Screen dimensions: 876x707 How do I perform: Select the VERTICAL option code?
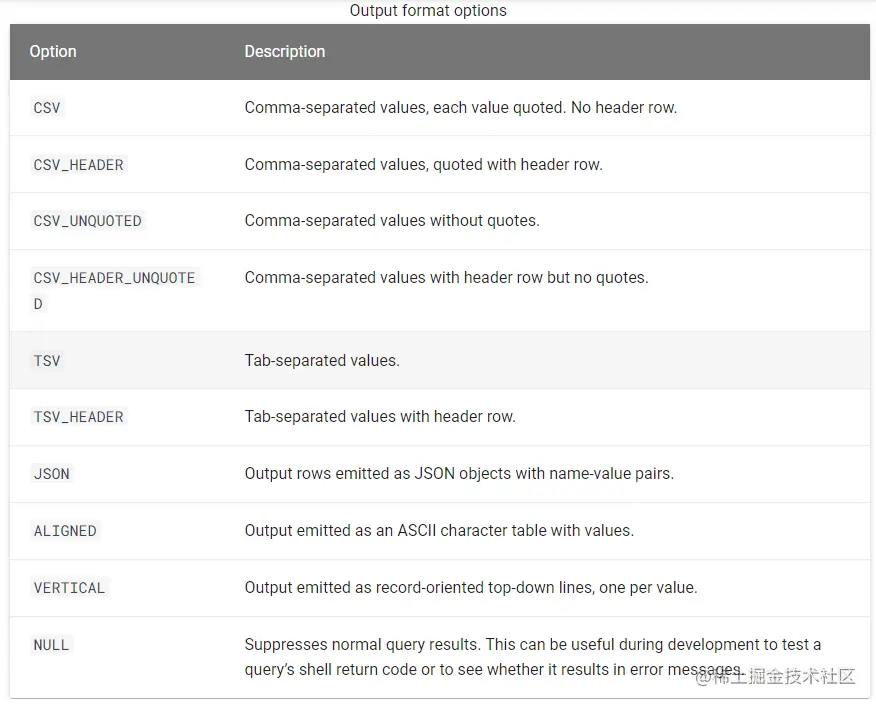(69, 588)
